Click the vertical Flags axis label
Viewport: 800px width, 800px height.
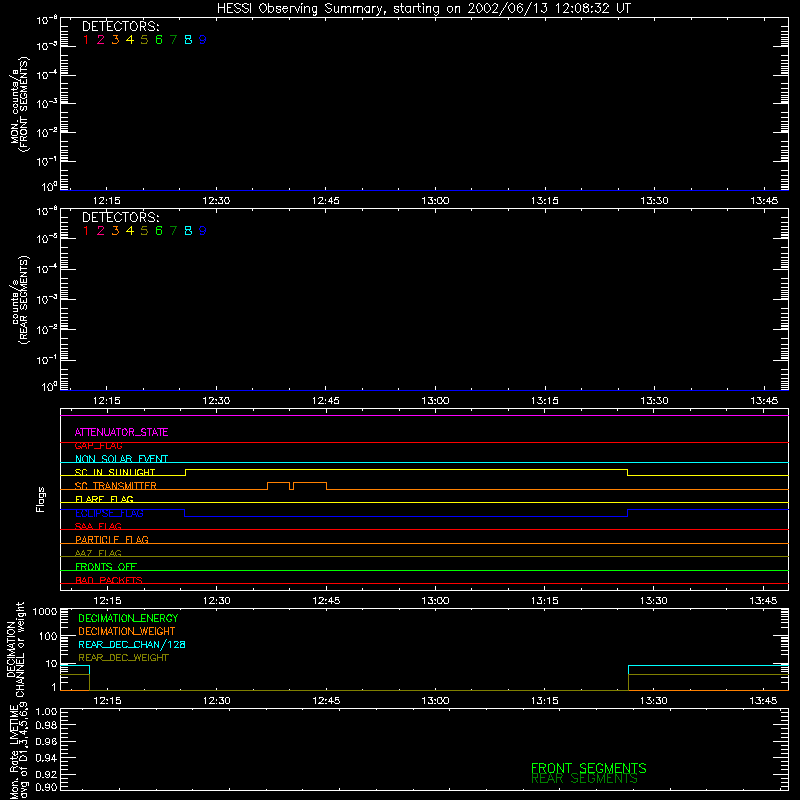click(x=41, y=499)
